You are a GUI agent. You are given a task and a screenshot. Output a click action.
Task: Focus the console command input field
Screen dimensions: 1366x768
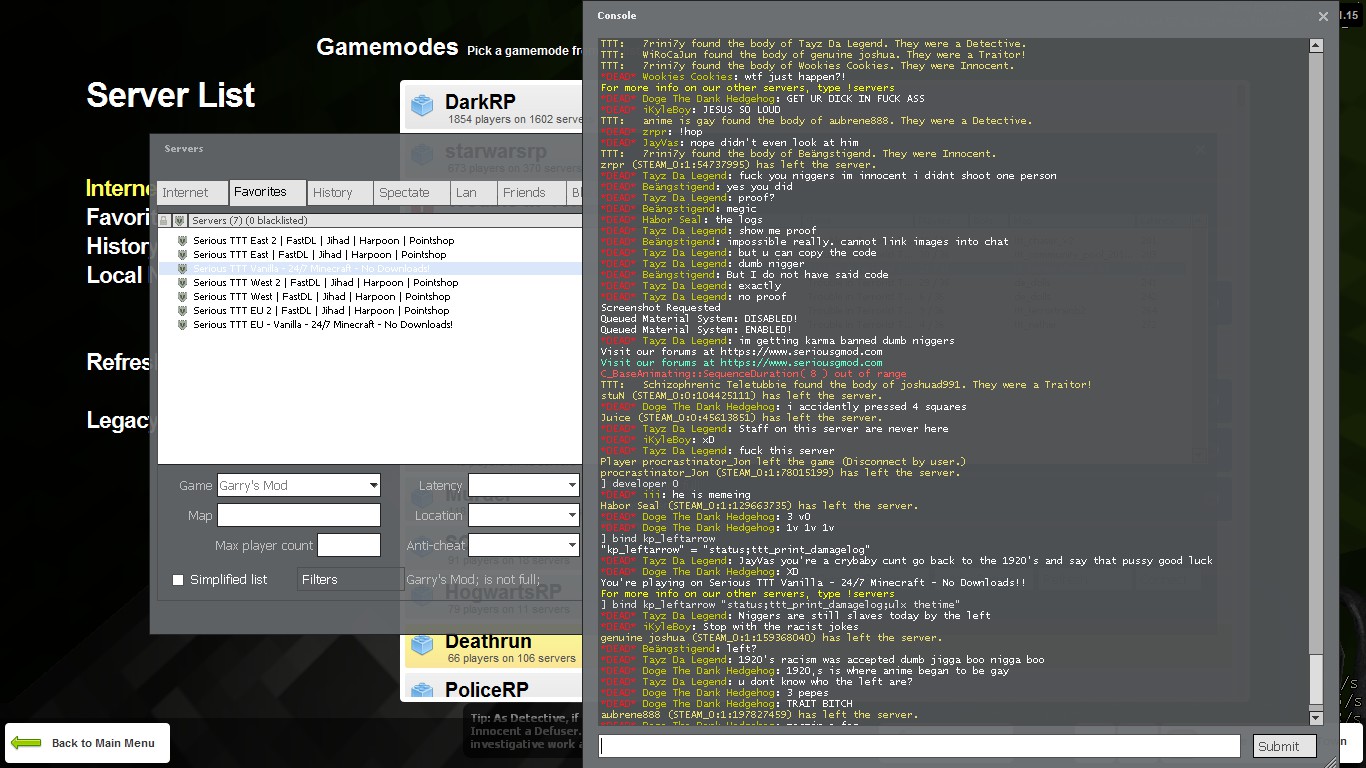pos(919,746)
